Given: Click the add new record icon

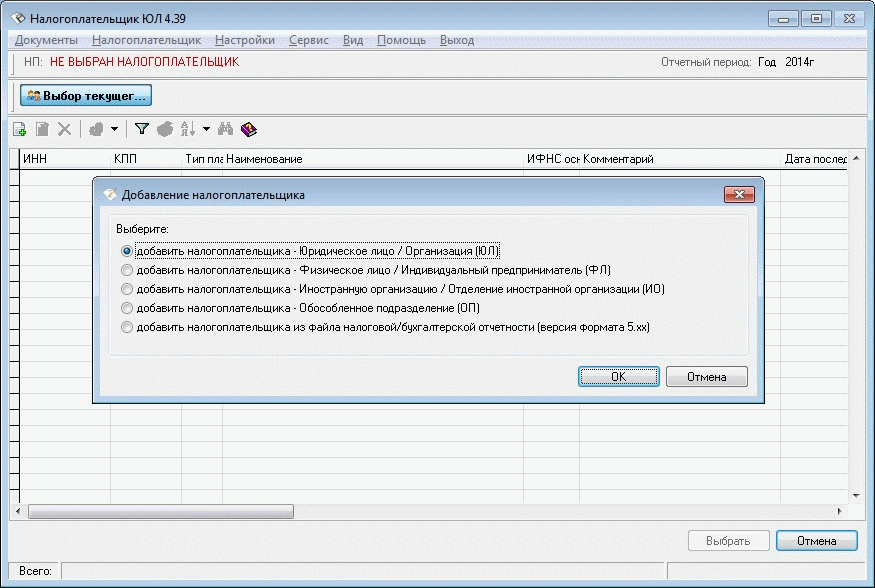Looking at the screenshot, I should tap(19, 129).
